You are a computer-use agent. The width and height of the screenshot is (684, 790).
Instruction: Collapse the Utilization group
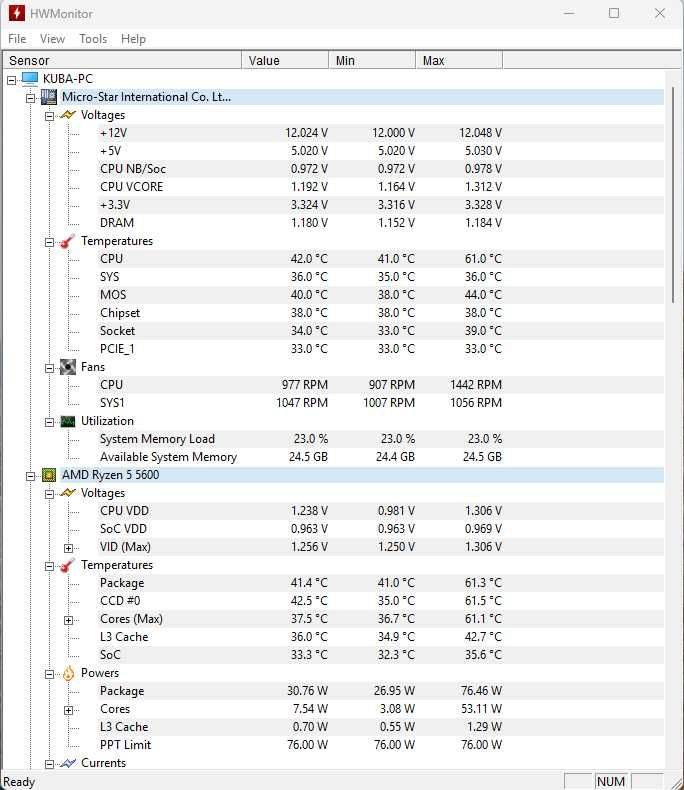coord(49,422)
